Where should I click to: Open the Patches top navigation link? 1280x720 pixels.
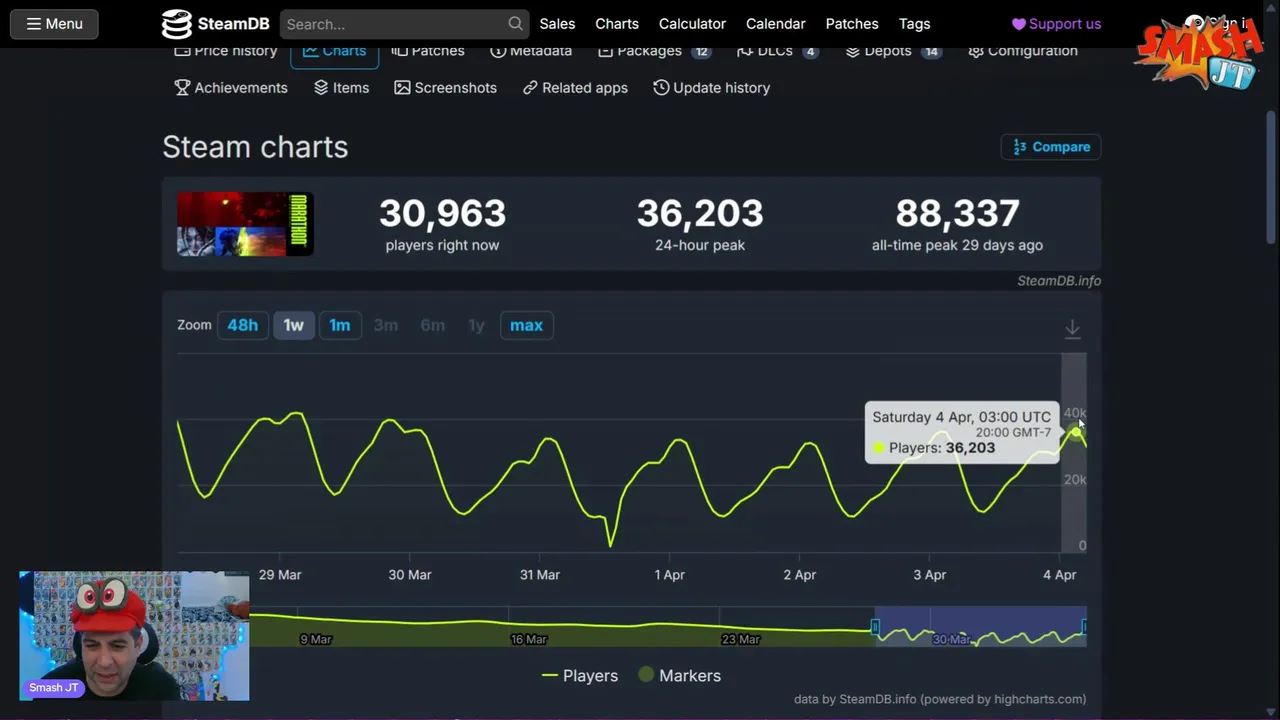852,24
